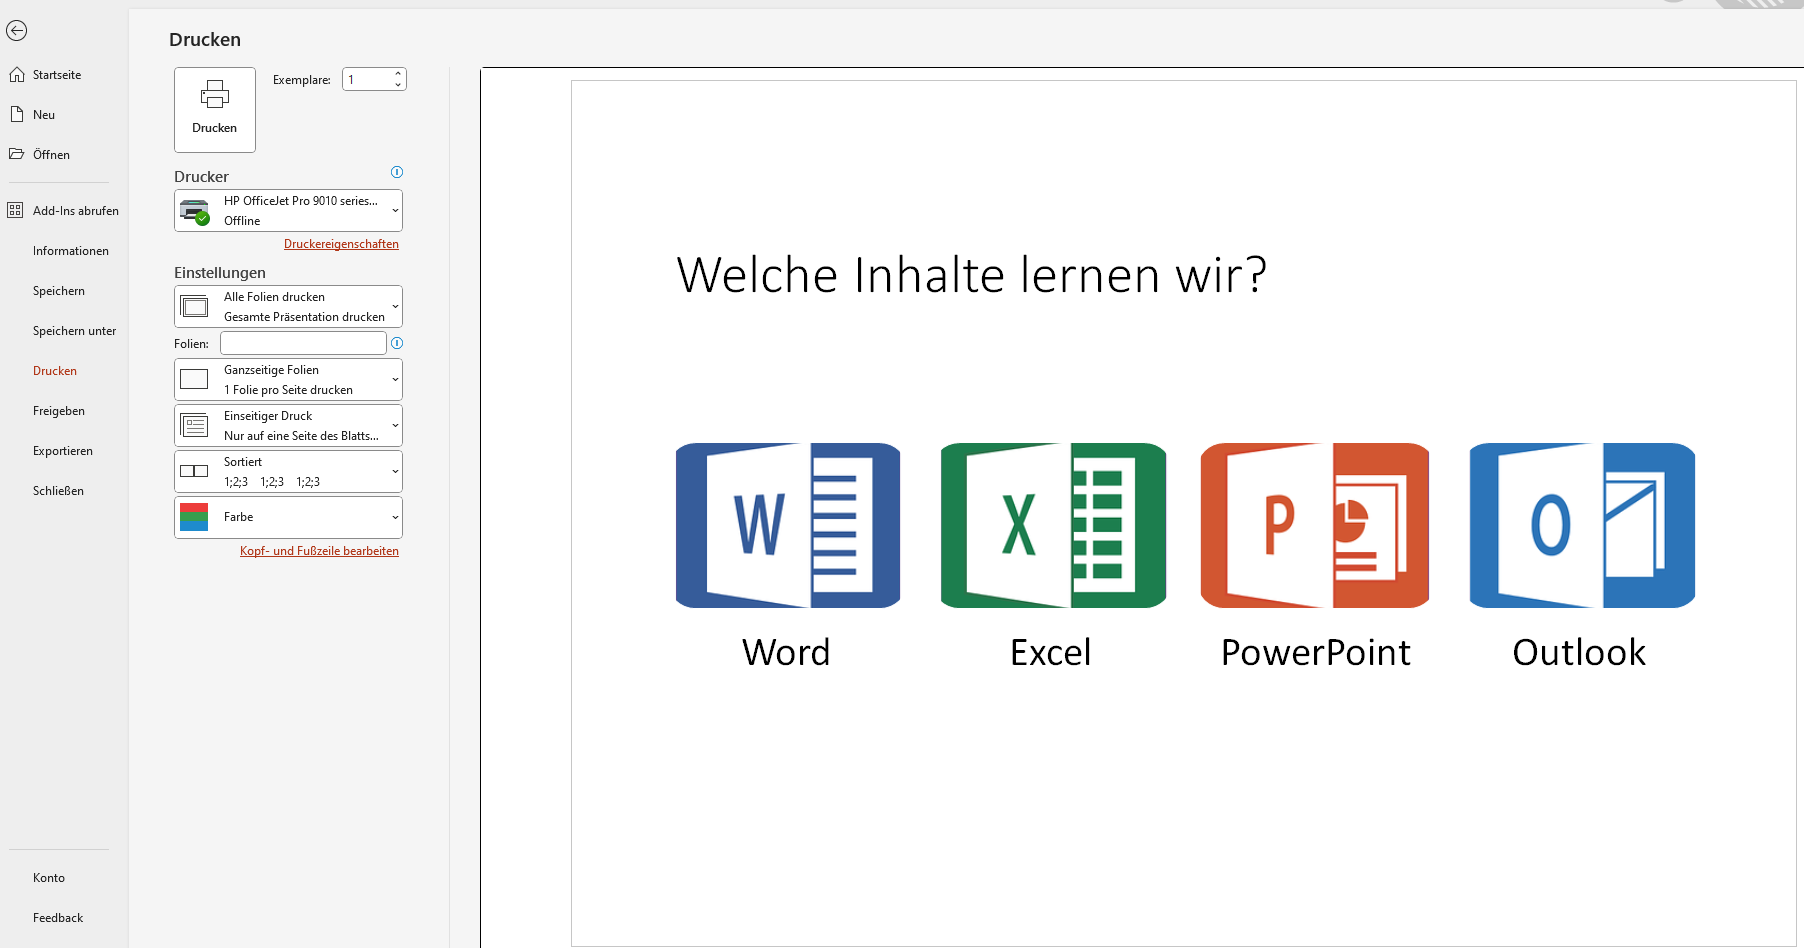Click the Einseitiger Druck page icon
This screenshot has height=948, width=1804.
pos(195,424)
